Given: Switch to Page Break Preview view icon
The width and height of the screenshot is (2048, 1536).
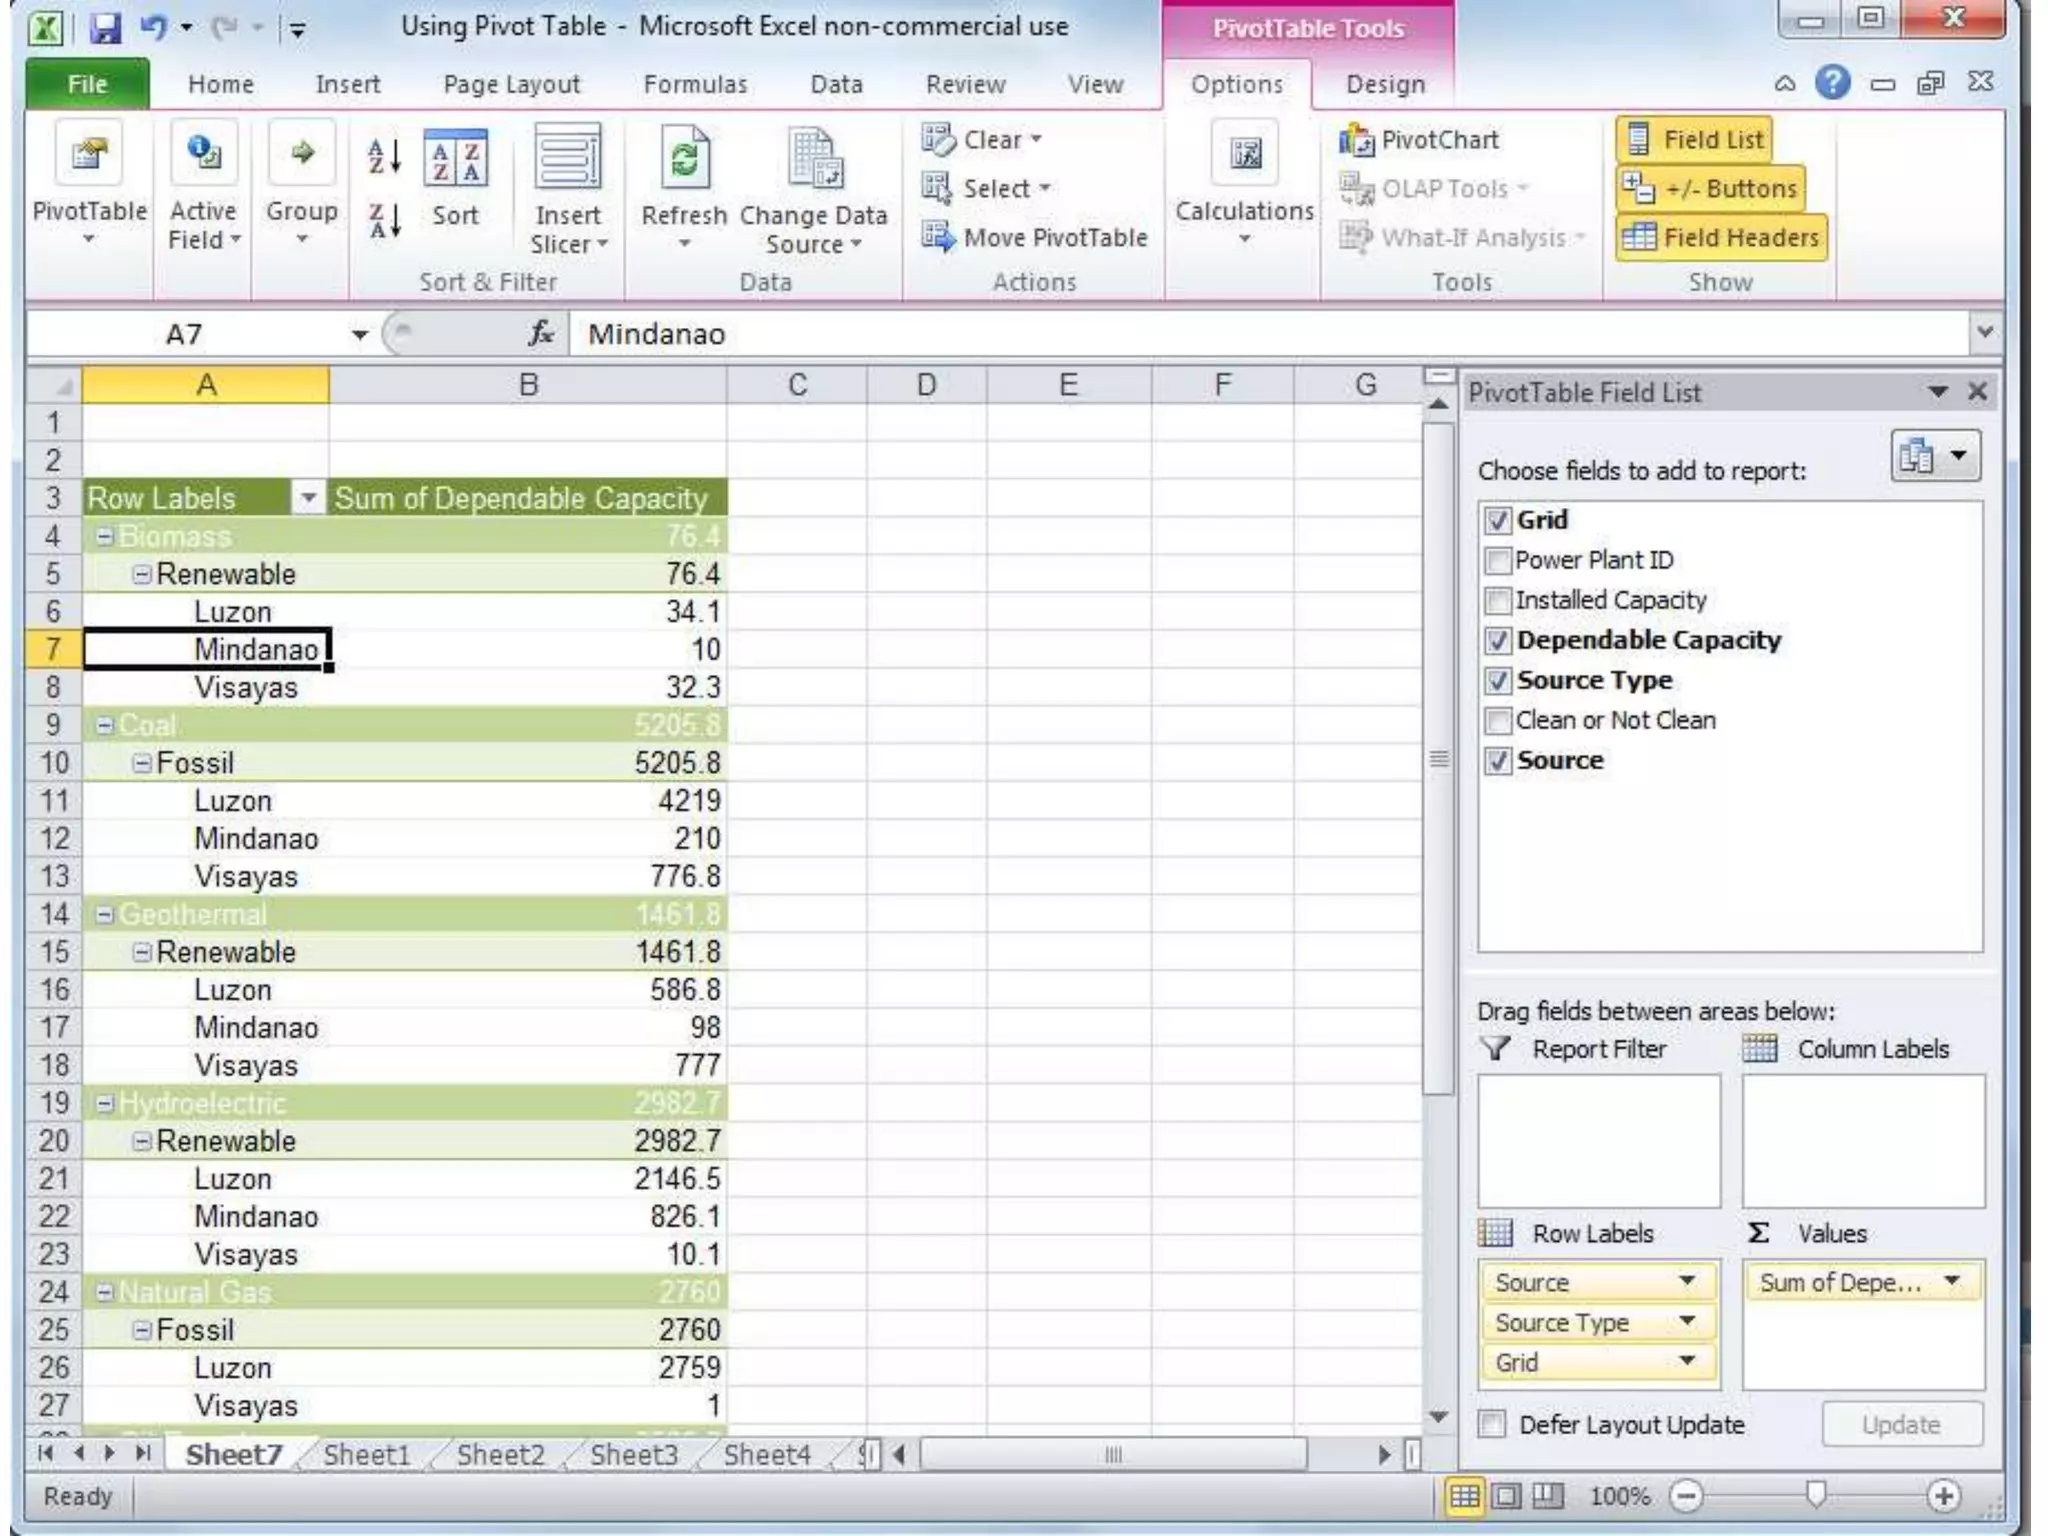Looking at the screenshot, I should 1547,1496.
